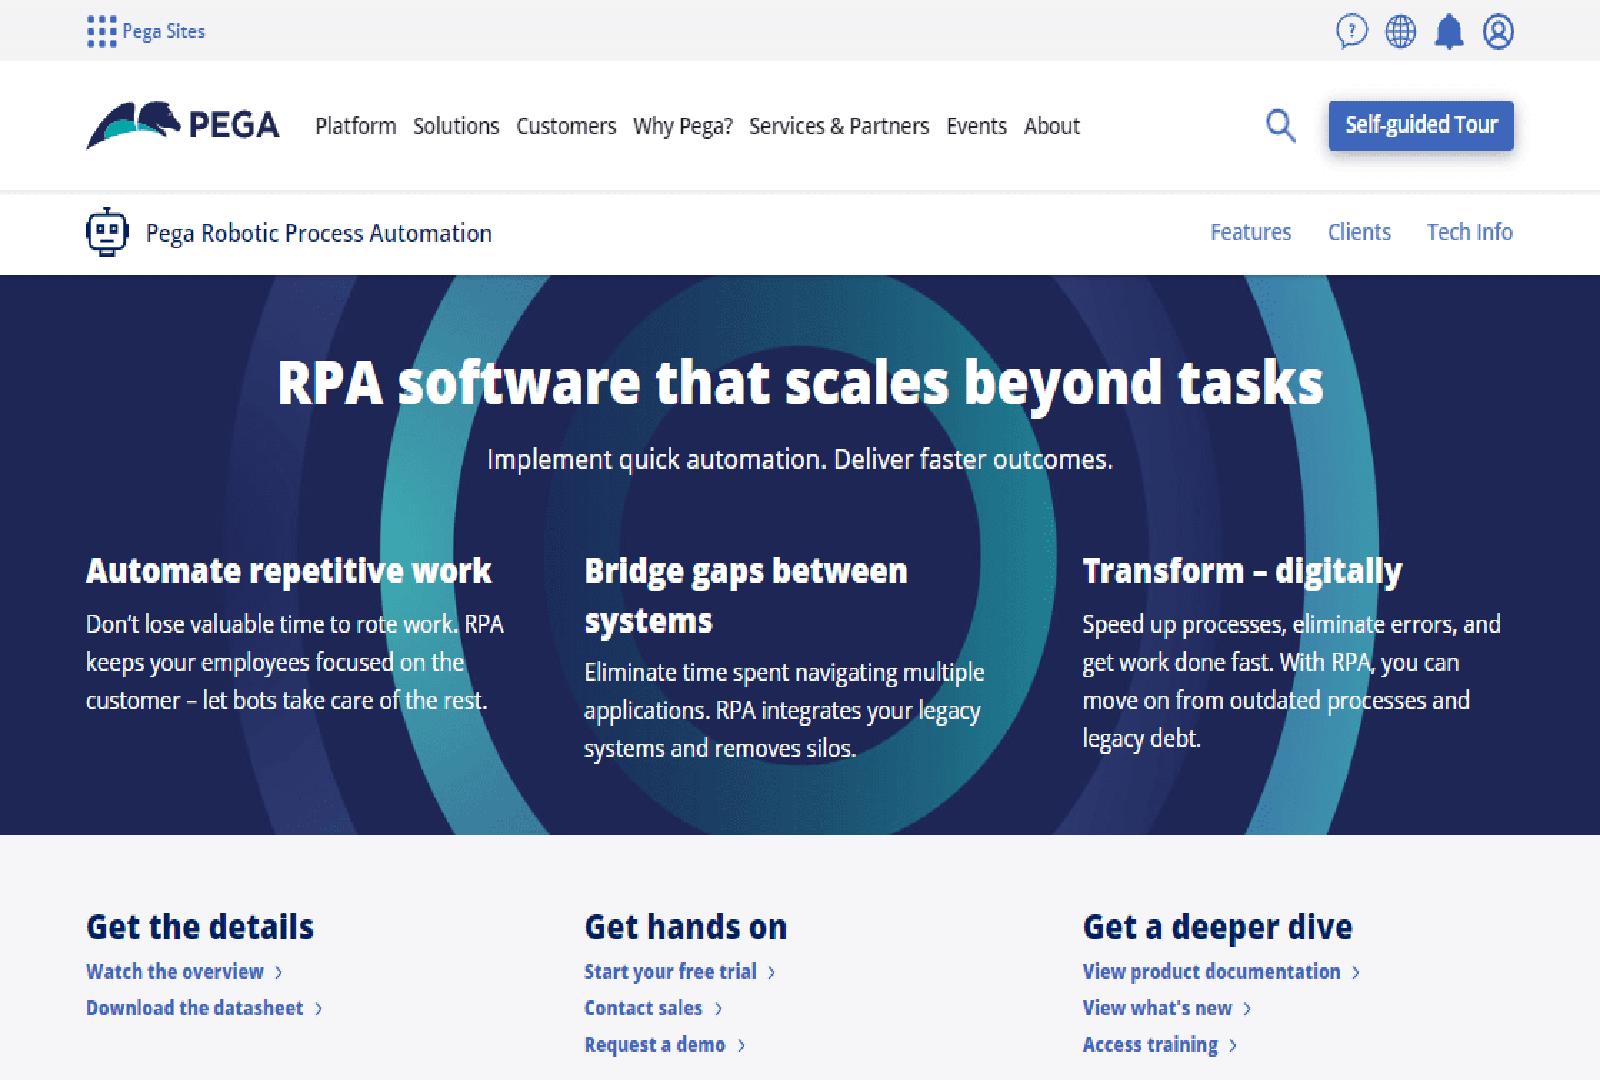Expand the Solutions menu
Viewport: 1600px width, 1080px height.
(x=456, y=126)
